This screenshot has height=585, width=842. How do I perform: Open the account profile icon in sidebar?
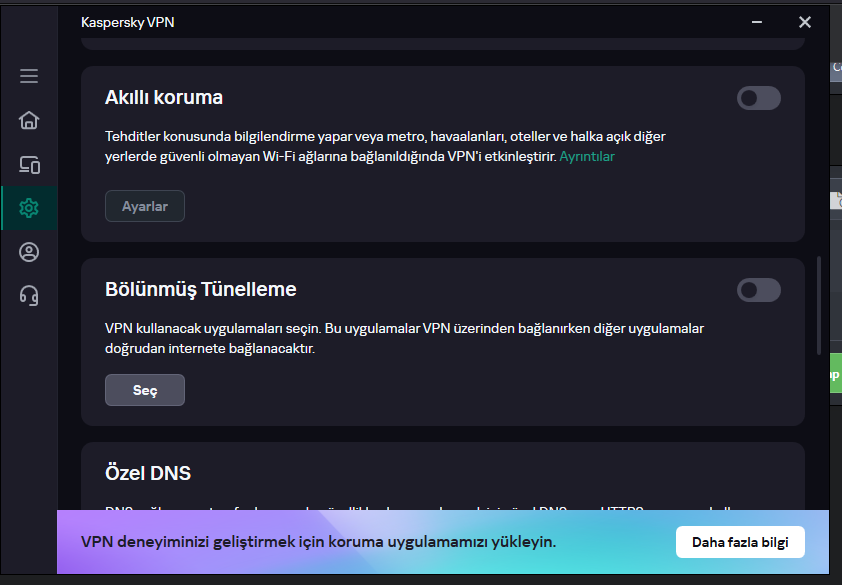pos(29,252)
